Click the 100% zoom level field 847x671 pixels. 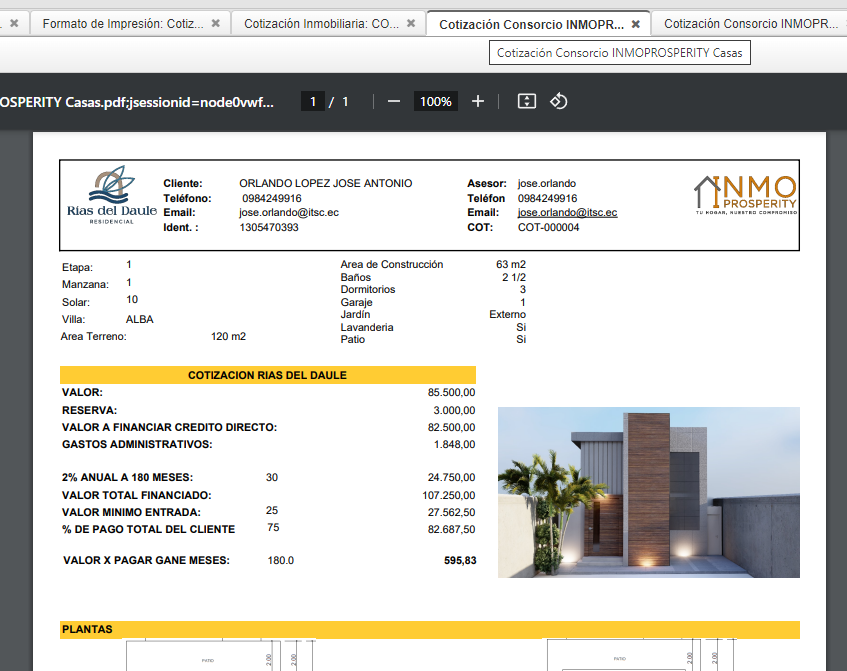click(x=435, y=102)
